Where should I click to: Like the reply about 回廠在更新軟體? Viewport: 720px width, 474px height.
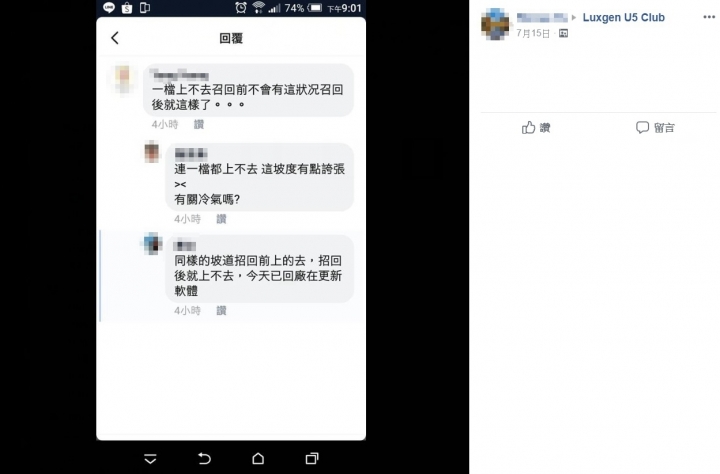point(221,311)
